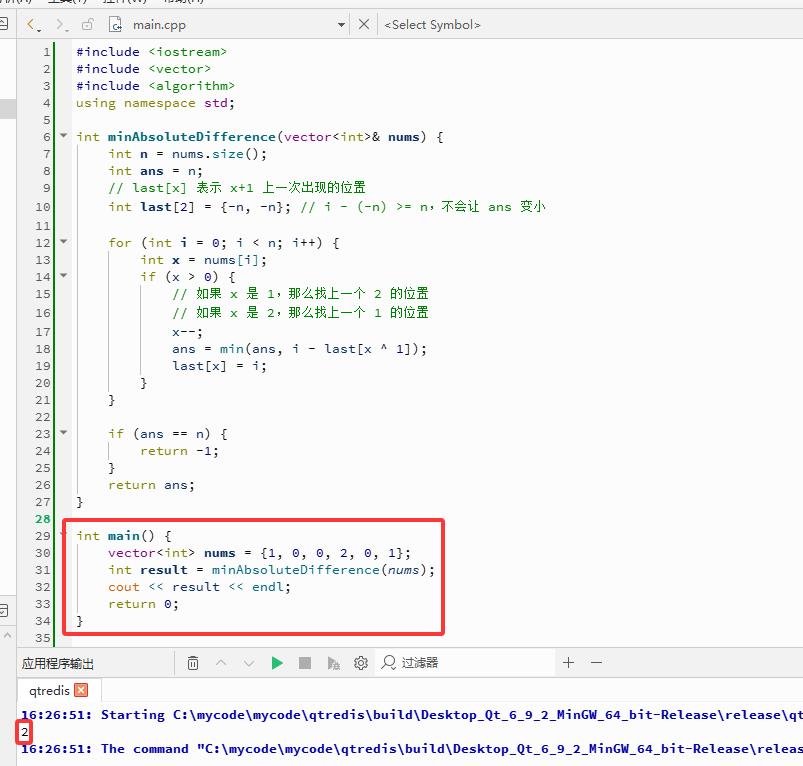Open the main.cpp document dropdown
Screen dimensions: 803x766
point(341,25)
